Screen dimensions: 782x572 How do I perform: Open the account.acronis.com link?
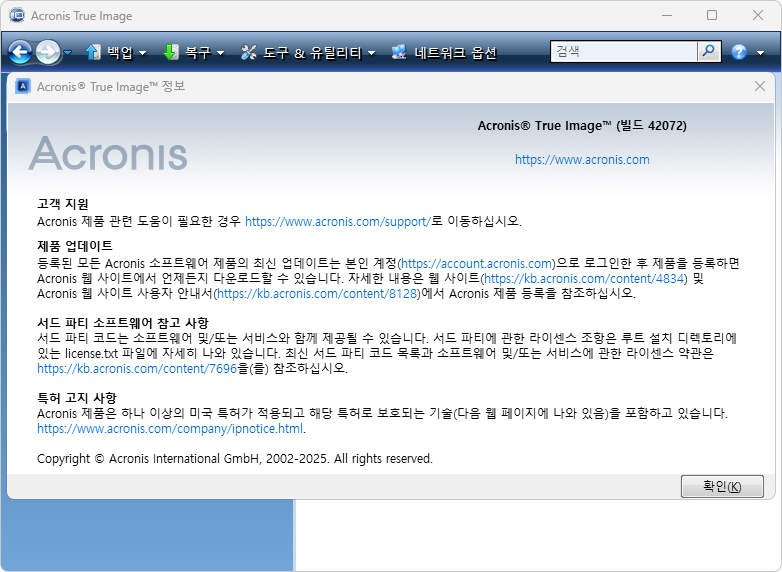click(478, 263)
